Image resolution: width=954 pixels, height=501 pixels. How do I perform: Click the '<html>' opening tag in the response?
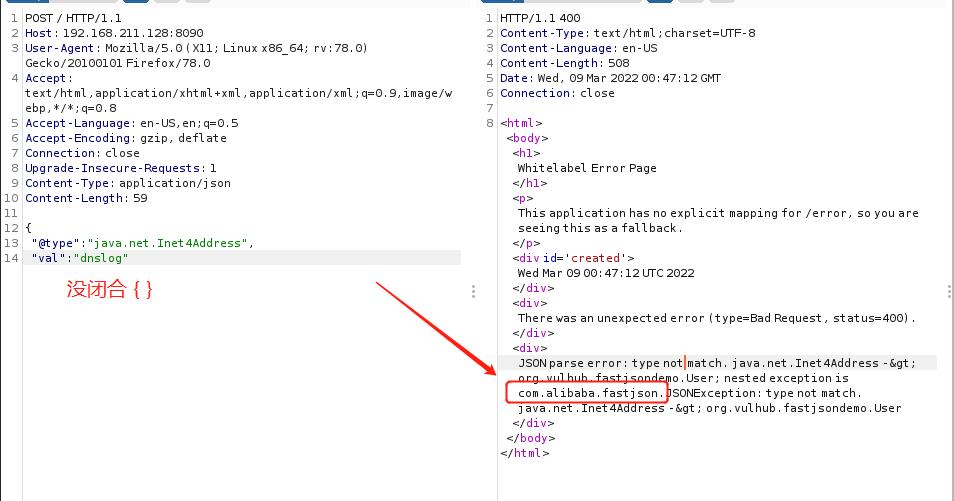click(521, 123)
